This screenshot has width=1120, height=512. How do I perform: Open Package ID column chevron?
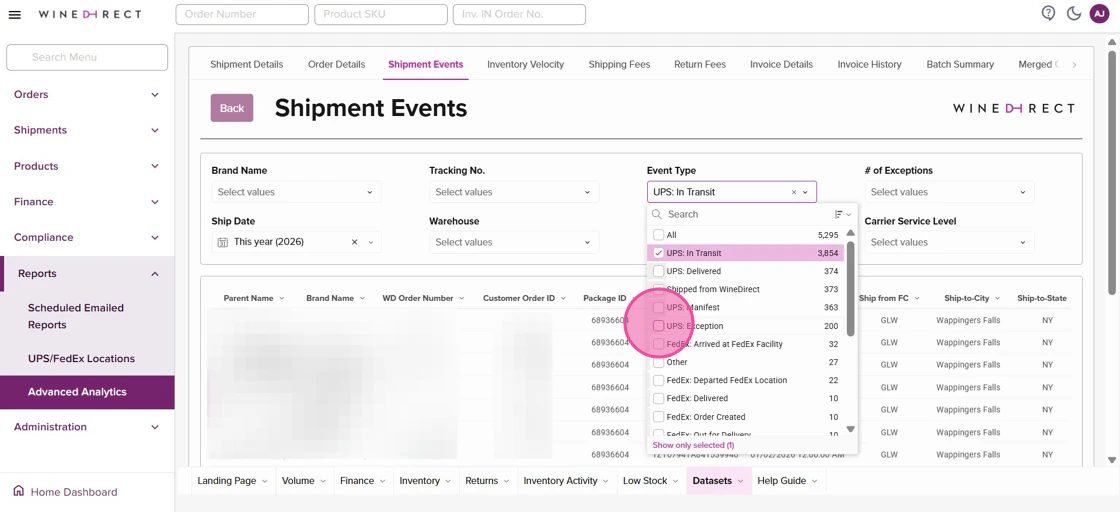(635, 298)
